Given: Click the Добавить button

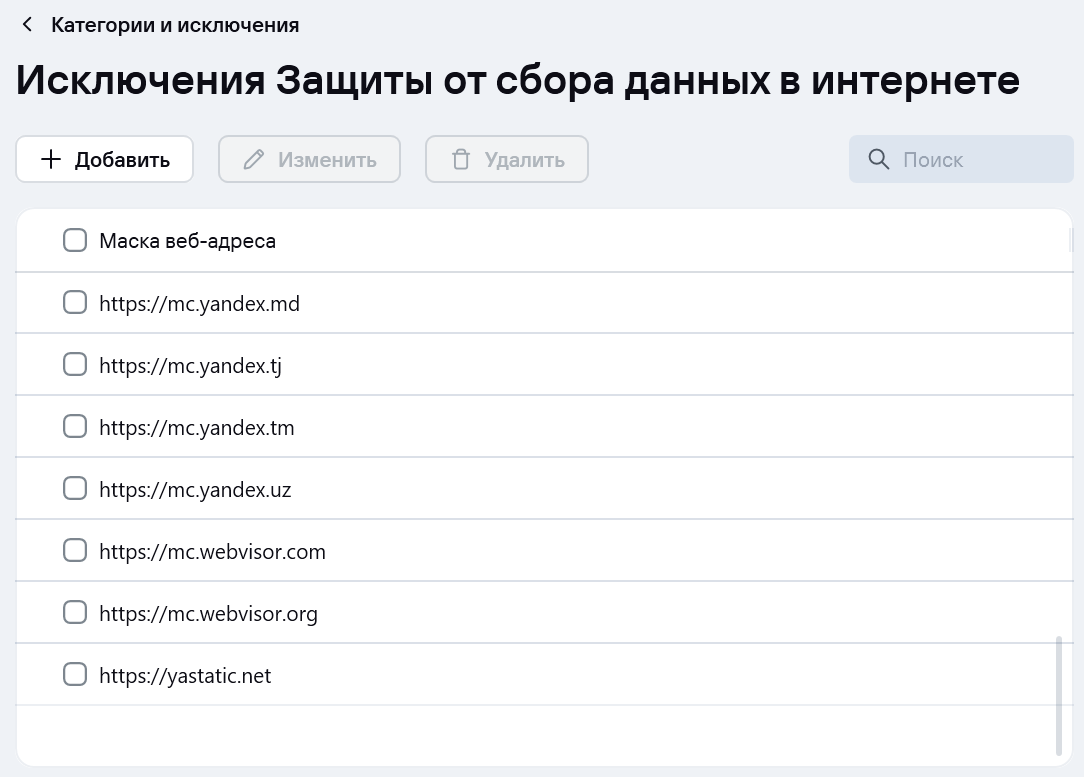Looking at the screenshot, I should click(x=104, y=159).
